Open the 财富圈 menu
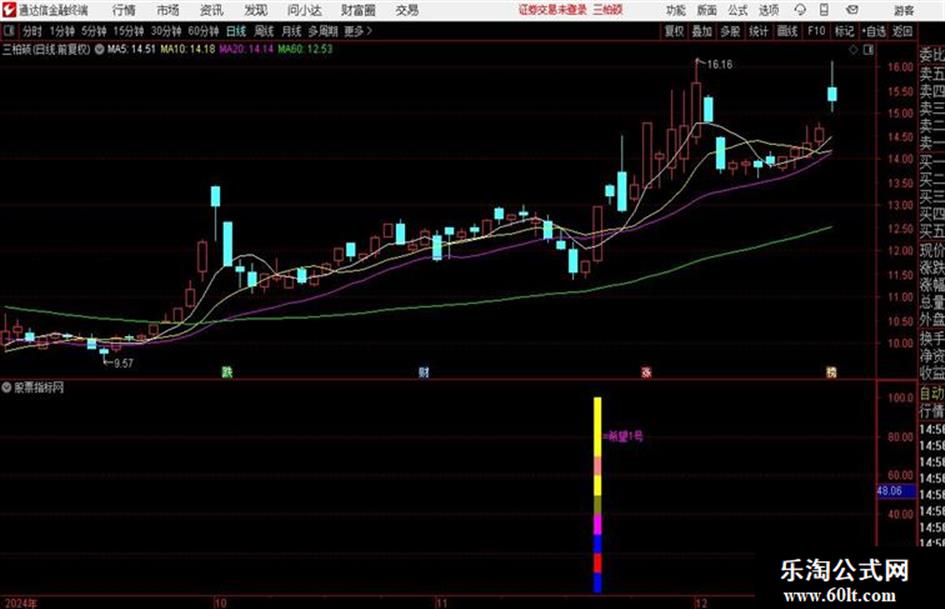 358,10
